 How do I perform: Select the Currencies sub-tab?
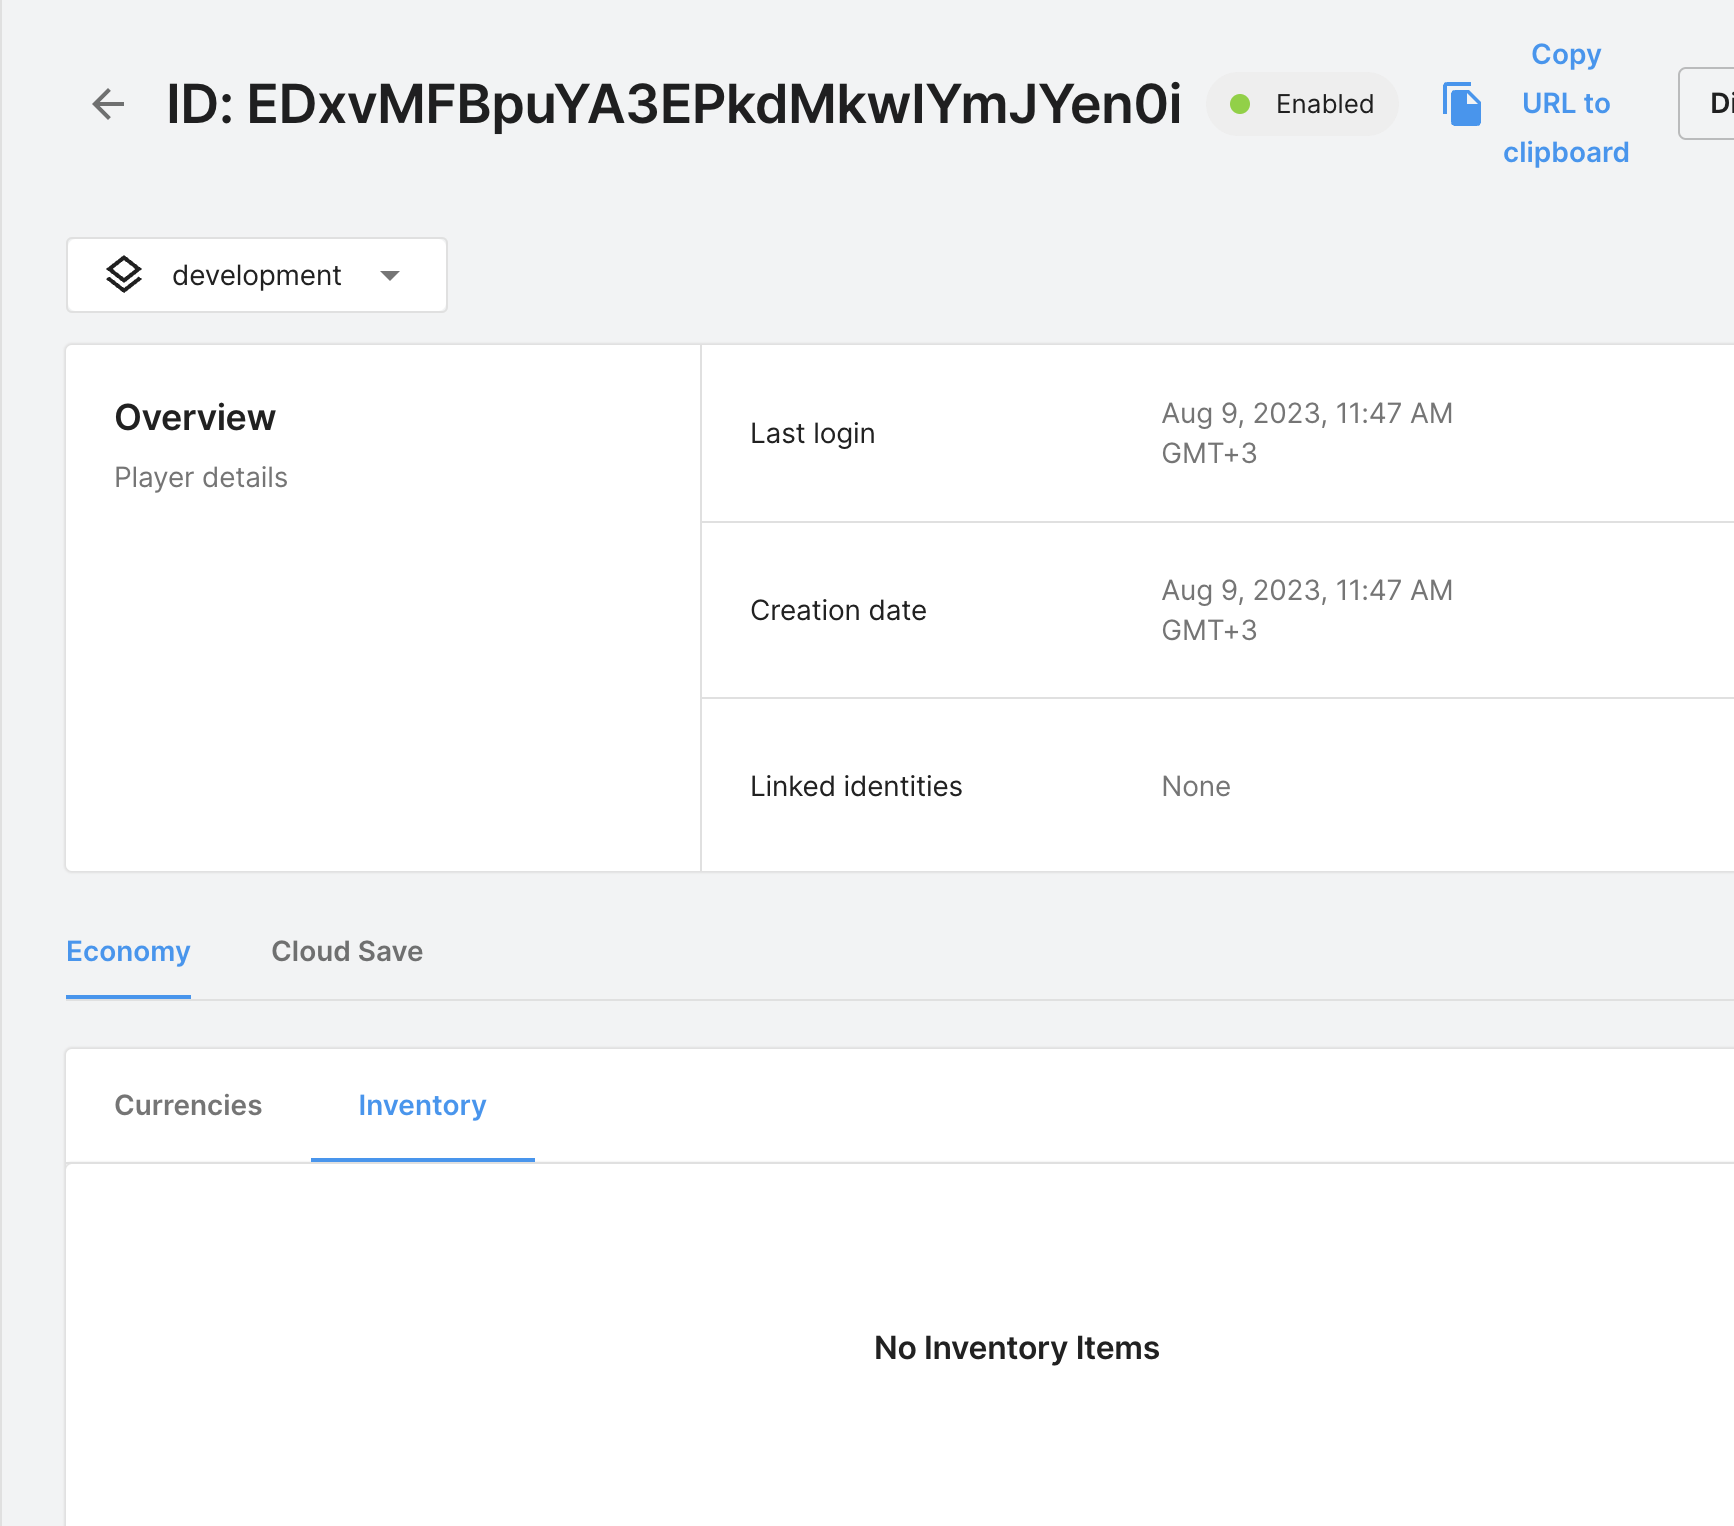click(188, 1105)
